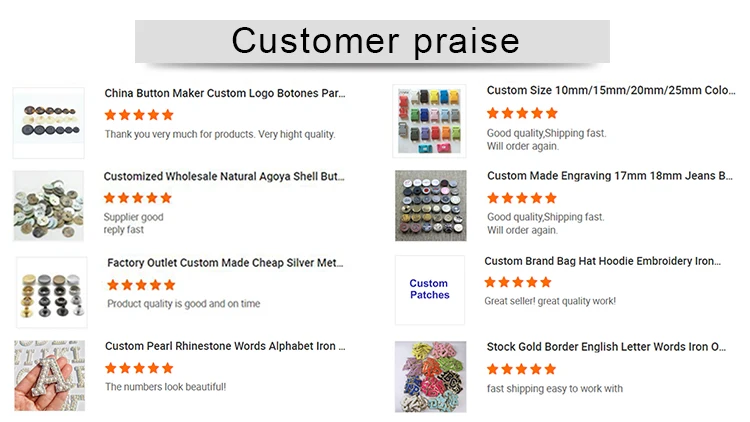Open the colorful size buttons product image

[430, 120]
